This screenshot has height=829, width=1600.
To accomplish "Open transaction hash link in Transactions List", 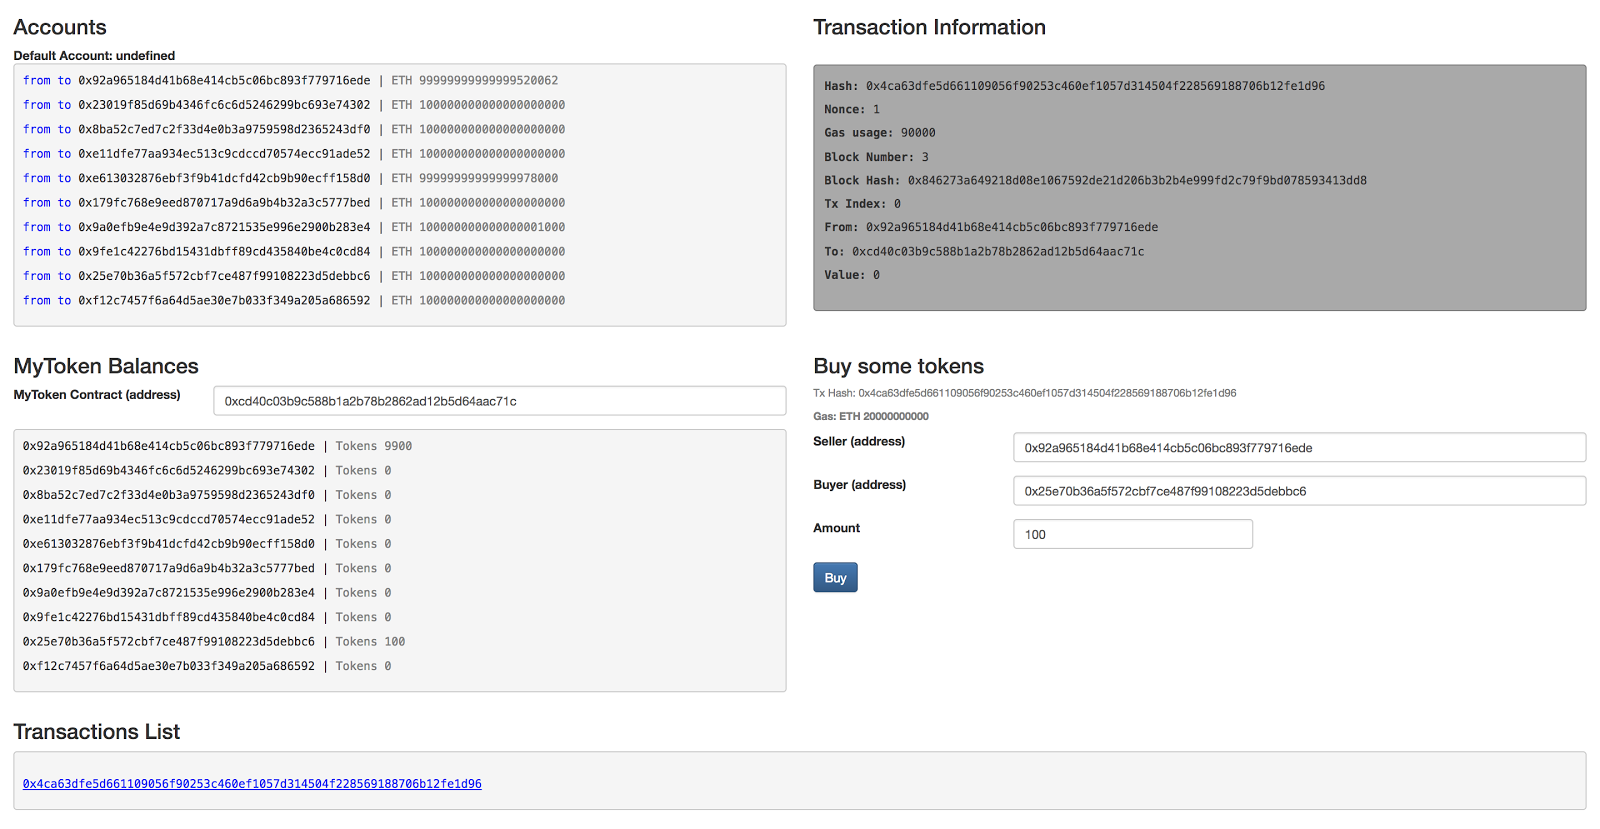I will (252, 784).
